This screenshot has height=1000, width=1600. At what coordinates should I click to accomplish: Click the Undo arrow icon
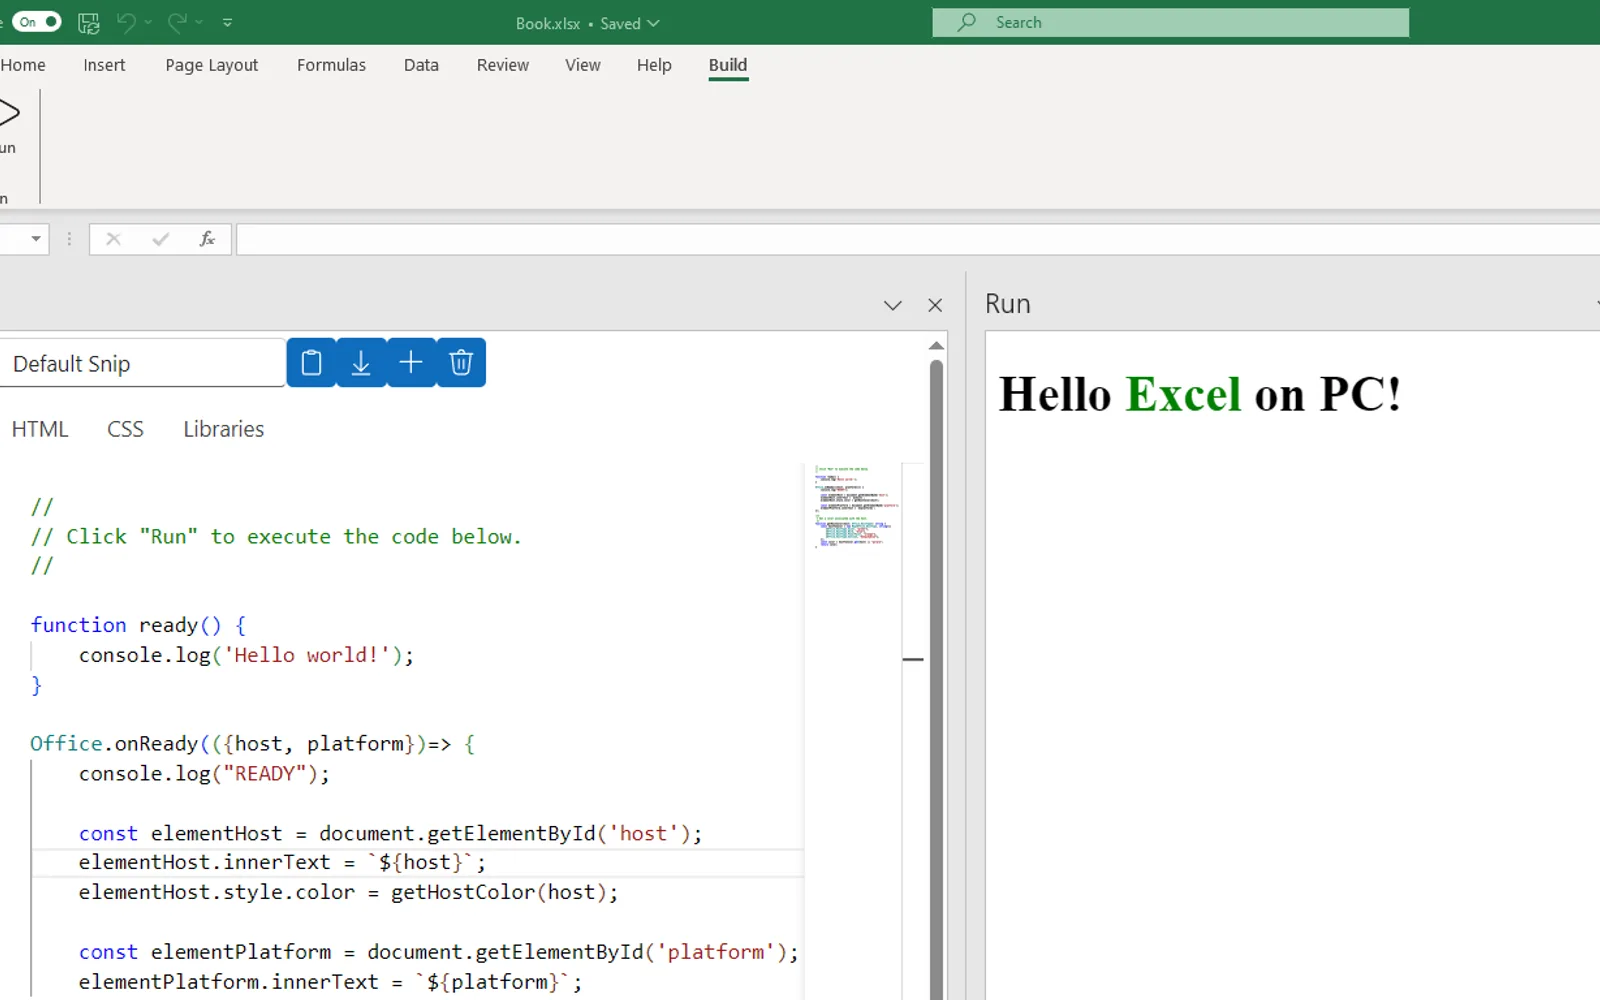point(126,22)
